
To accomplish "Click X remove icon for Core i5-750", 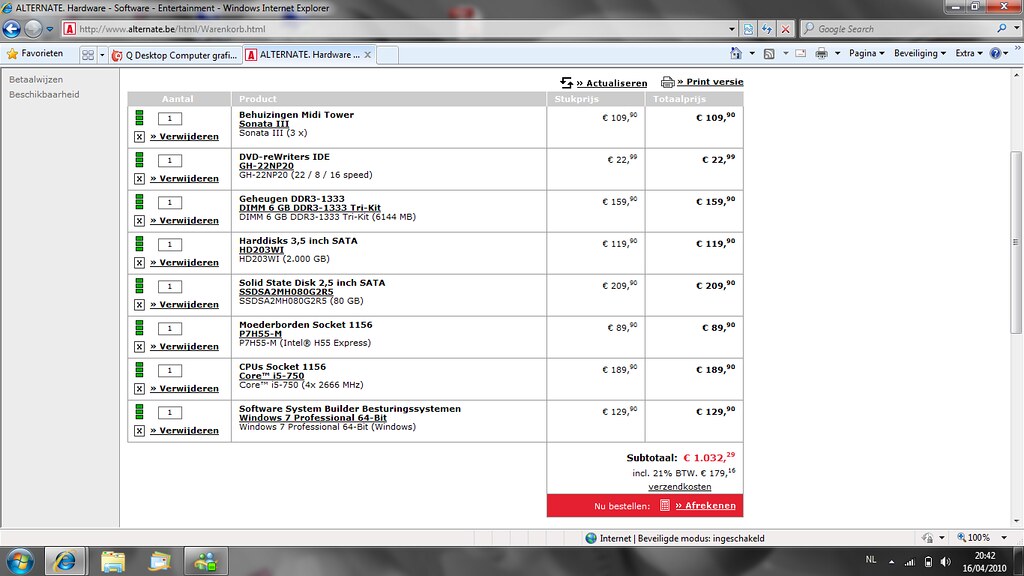I will [x=139, y=389].
